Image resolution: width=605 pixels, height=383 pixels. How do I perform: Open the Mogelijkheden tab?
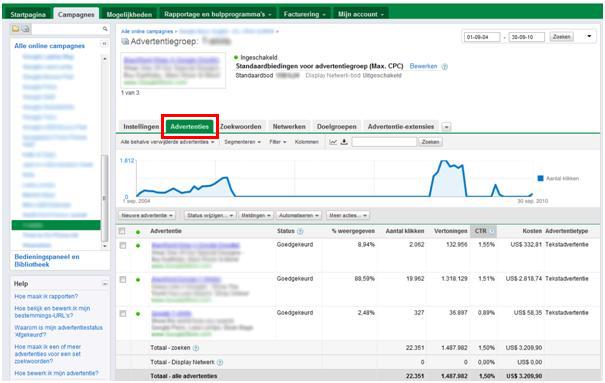click(129, 14)
